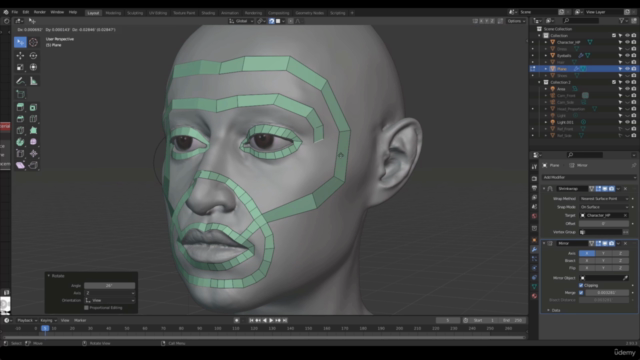The width and height of the screenshot is (640, 360).
Task: Select the Inset Faces tool
Action: click(33, 107)
